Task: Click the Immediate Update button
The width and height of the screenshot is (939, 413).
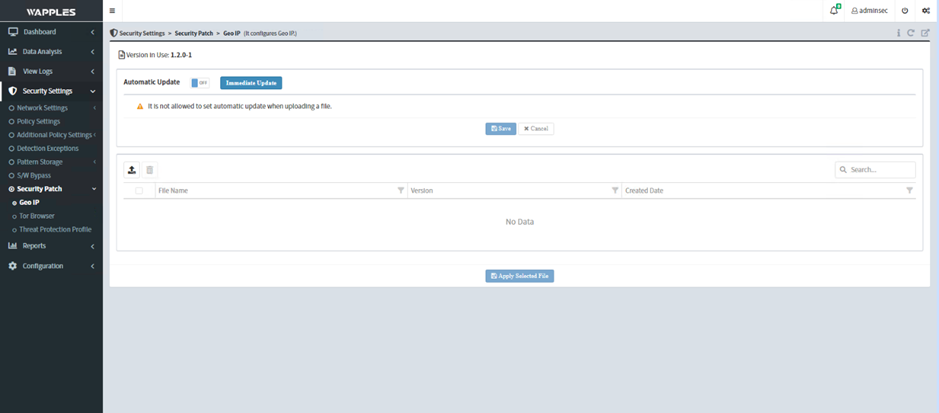Action: click(251, 83)
